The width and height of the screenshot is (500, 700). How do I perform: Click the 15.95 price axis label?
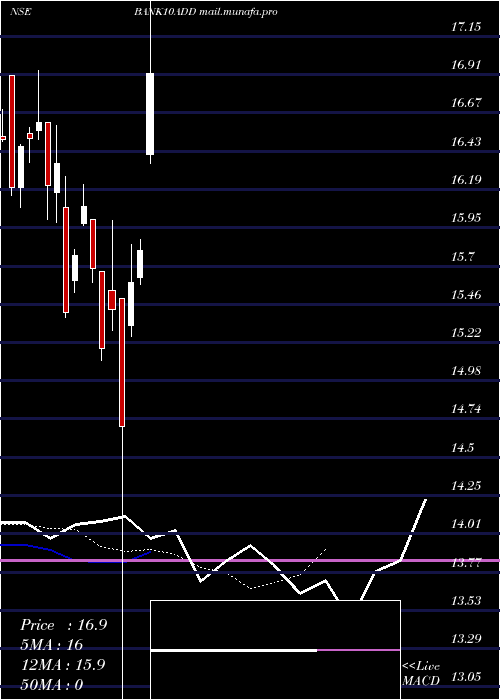click(x=466, y=218)
